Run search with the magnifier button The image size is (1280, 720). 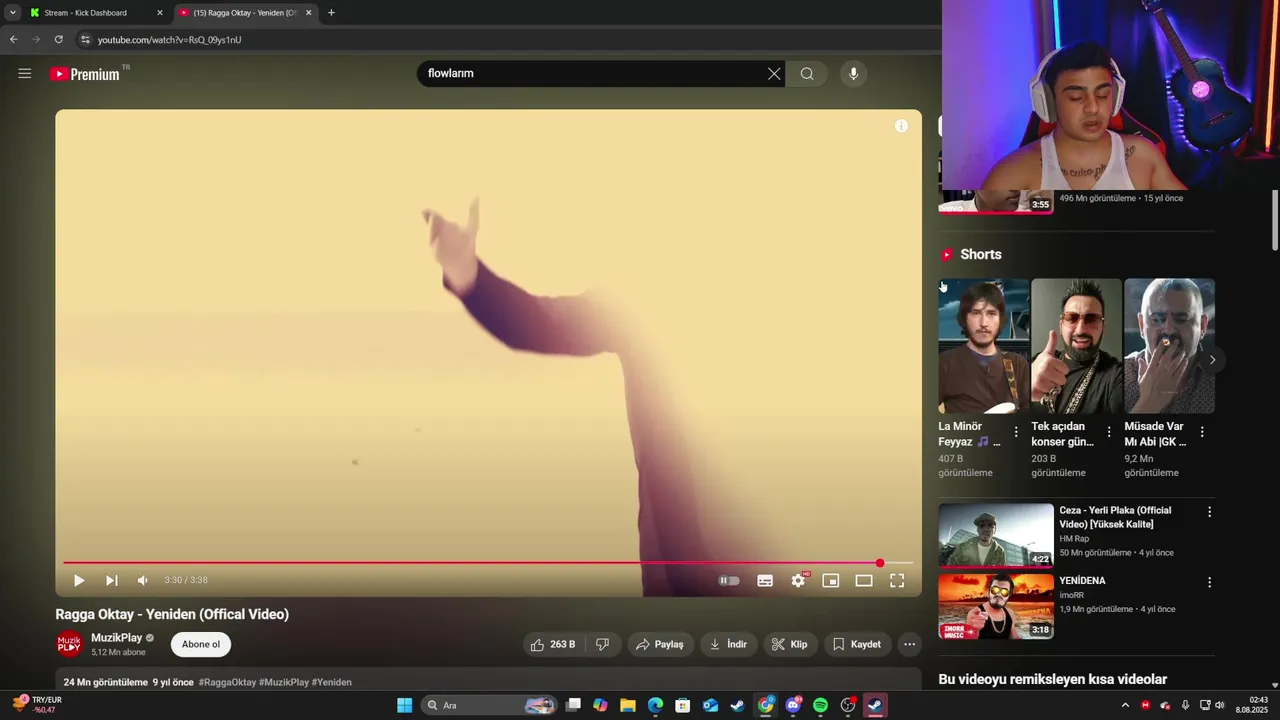point(807,73)
